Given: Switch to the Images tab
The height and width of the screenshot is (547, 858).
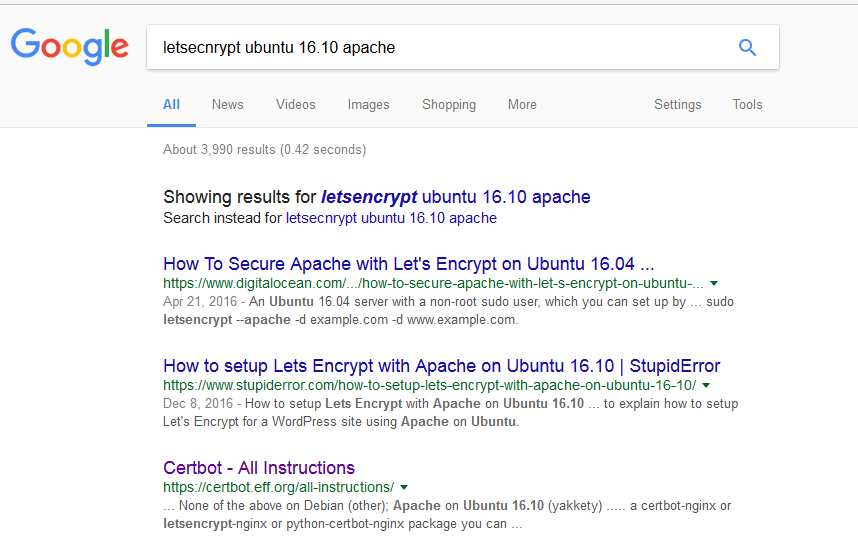Looking at the screenshot, I should pyautogui.click(x=368, y=104).
